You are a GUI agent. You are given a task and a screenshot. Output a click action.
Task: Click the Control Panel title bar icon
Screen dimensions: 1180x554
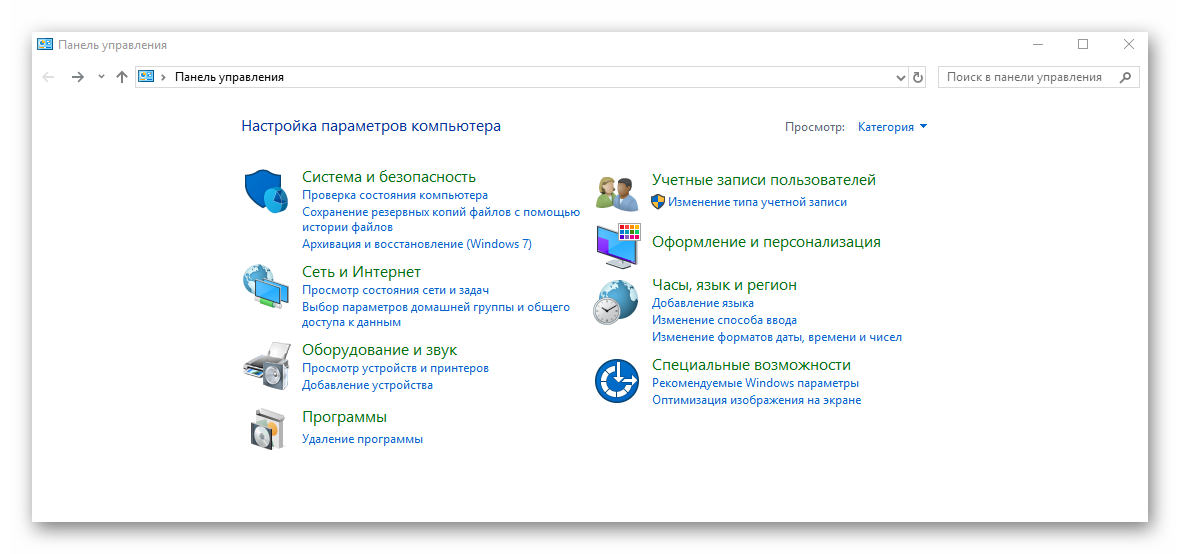pyautogui.click(x=45, y=44)
